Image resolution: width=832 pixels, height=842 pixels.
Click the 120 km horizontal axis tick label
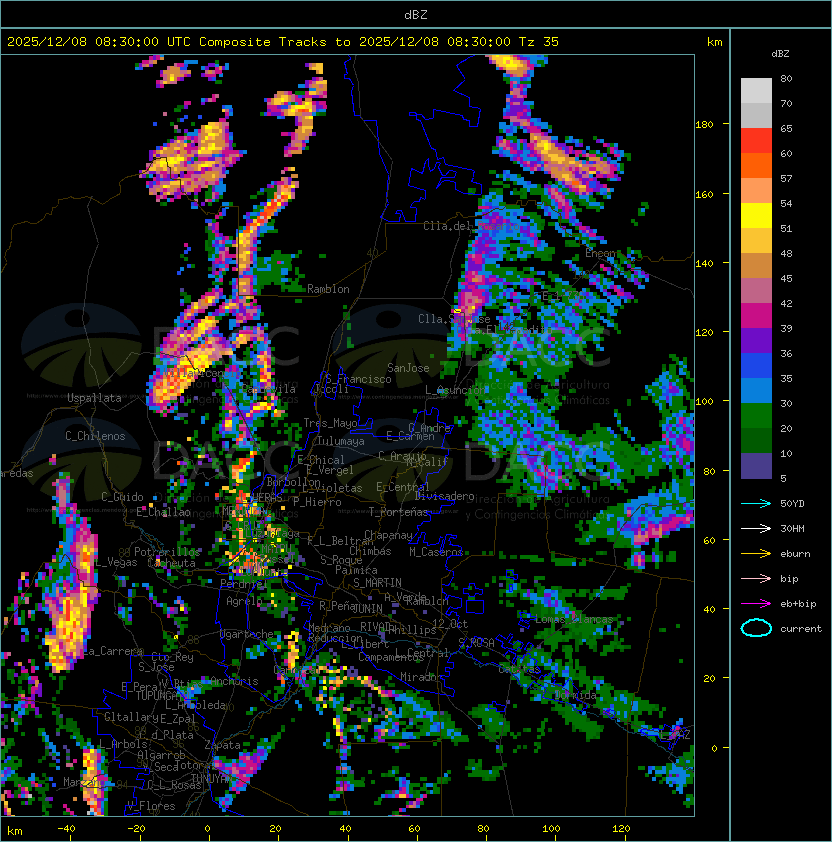click(x=621, y=829)
